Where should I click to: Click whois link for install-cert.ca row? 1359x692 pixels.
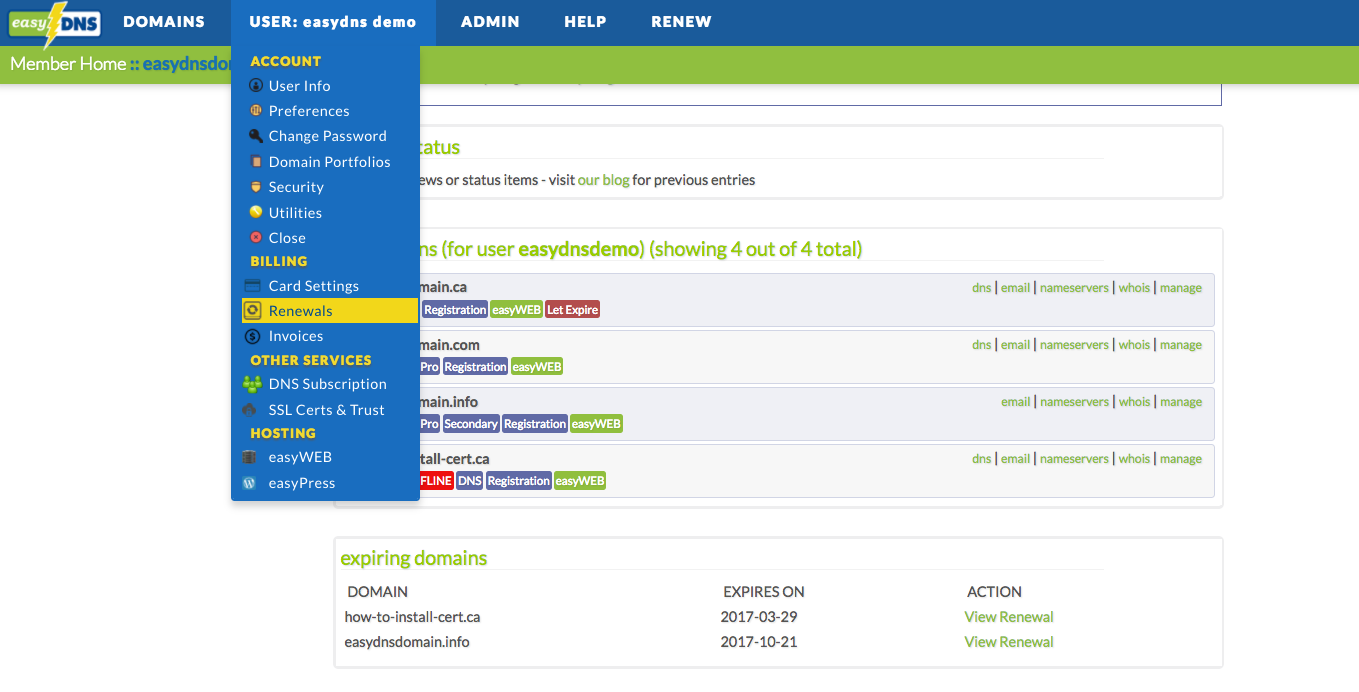tap(1134, 458)
